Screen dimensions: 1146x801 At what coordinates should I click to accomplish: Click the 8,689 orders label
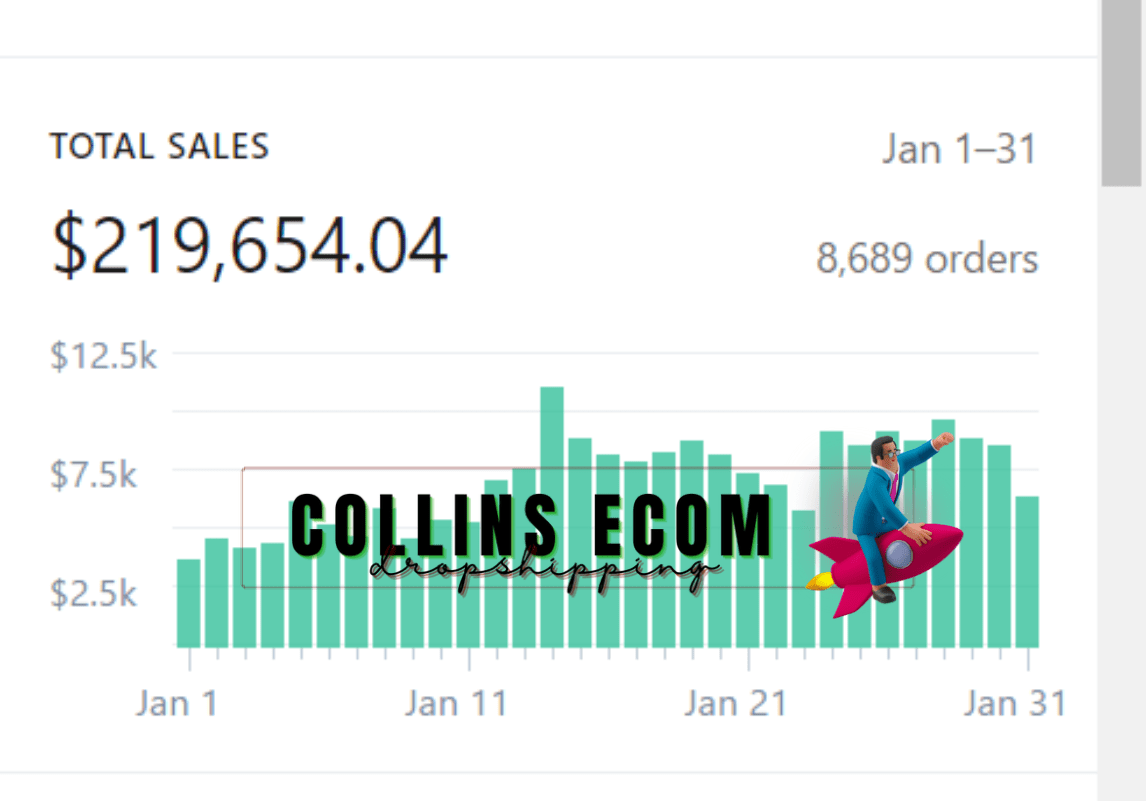tap(926, 258)
